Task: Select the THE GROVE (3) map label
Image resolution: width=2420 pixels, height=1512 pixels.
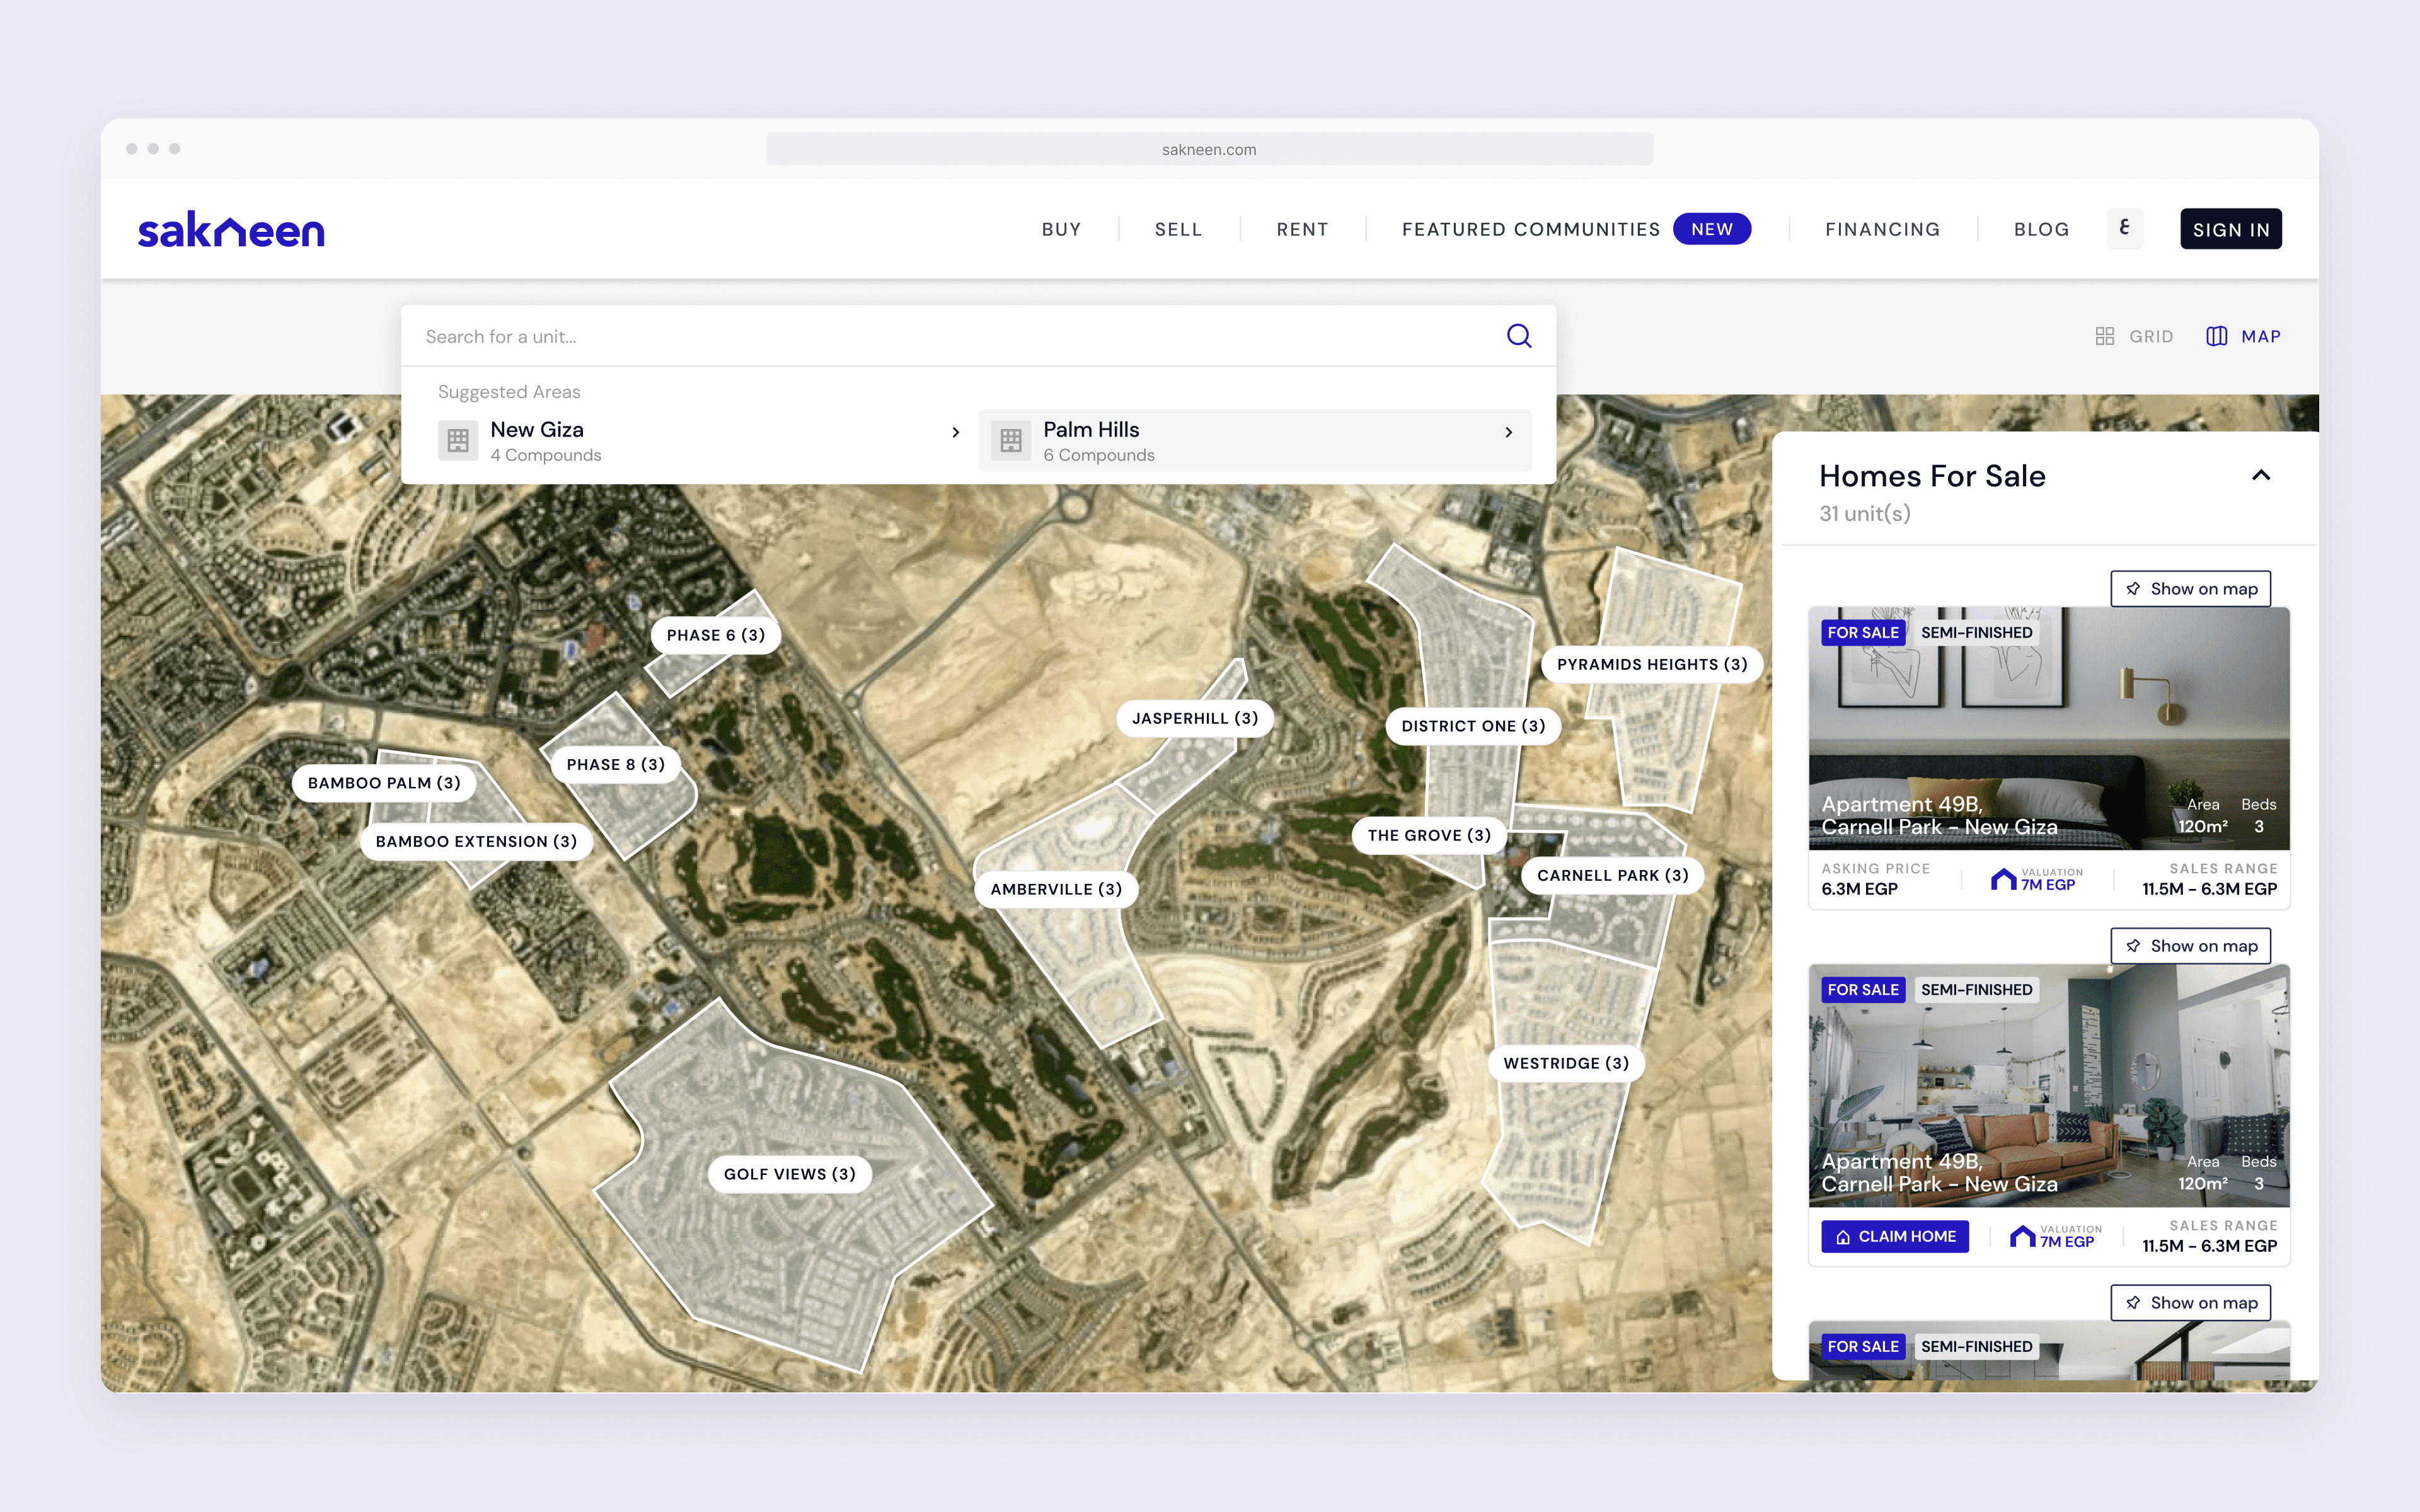Action: (x=1429, y=835)
